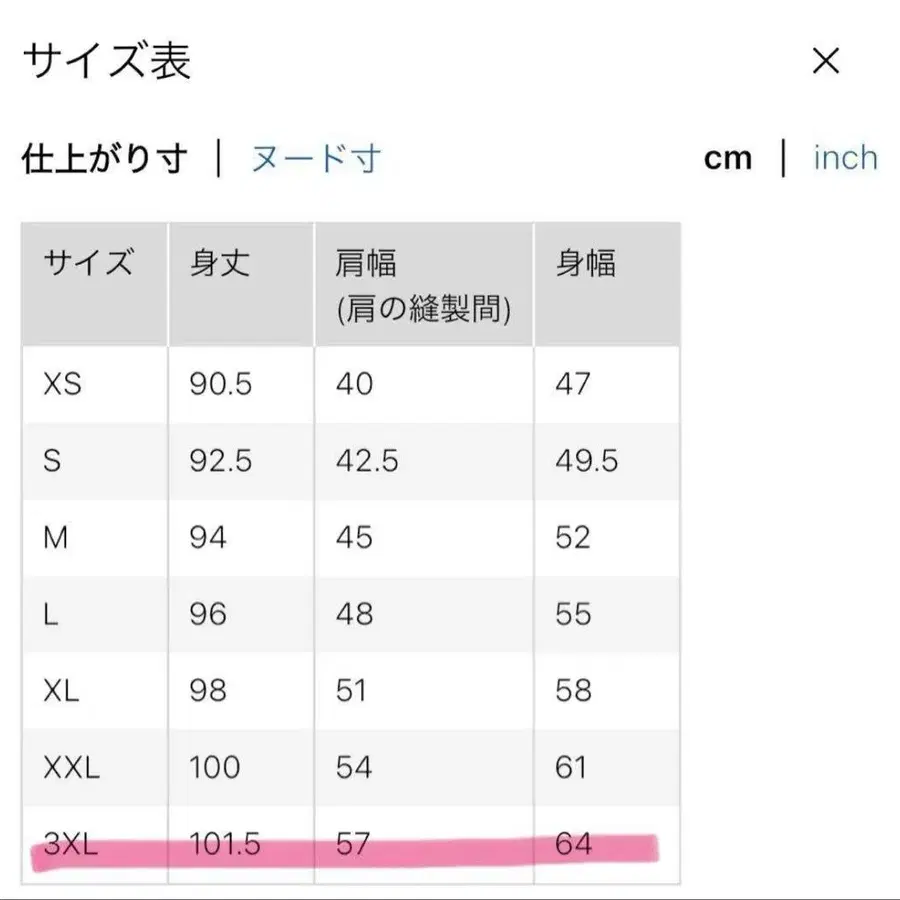Screen dimensions: 900x900
Task: Click the S size label
Action: point(53,461)
